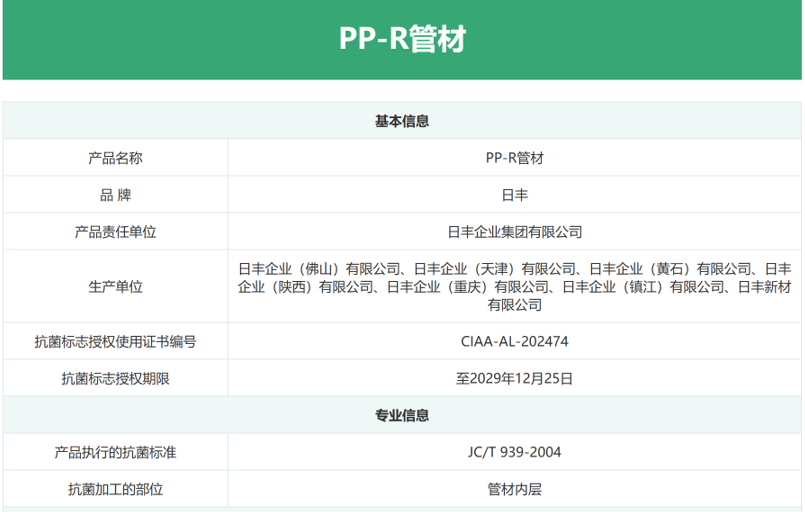Select certificate number CIAA-AL-202474
This screenshot has width=805, height=512.
click(514, 342)
